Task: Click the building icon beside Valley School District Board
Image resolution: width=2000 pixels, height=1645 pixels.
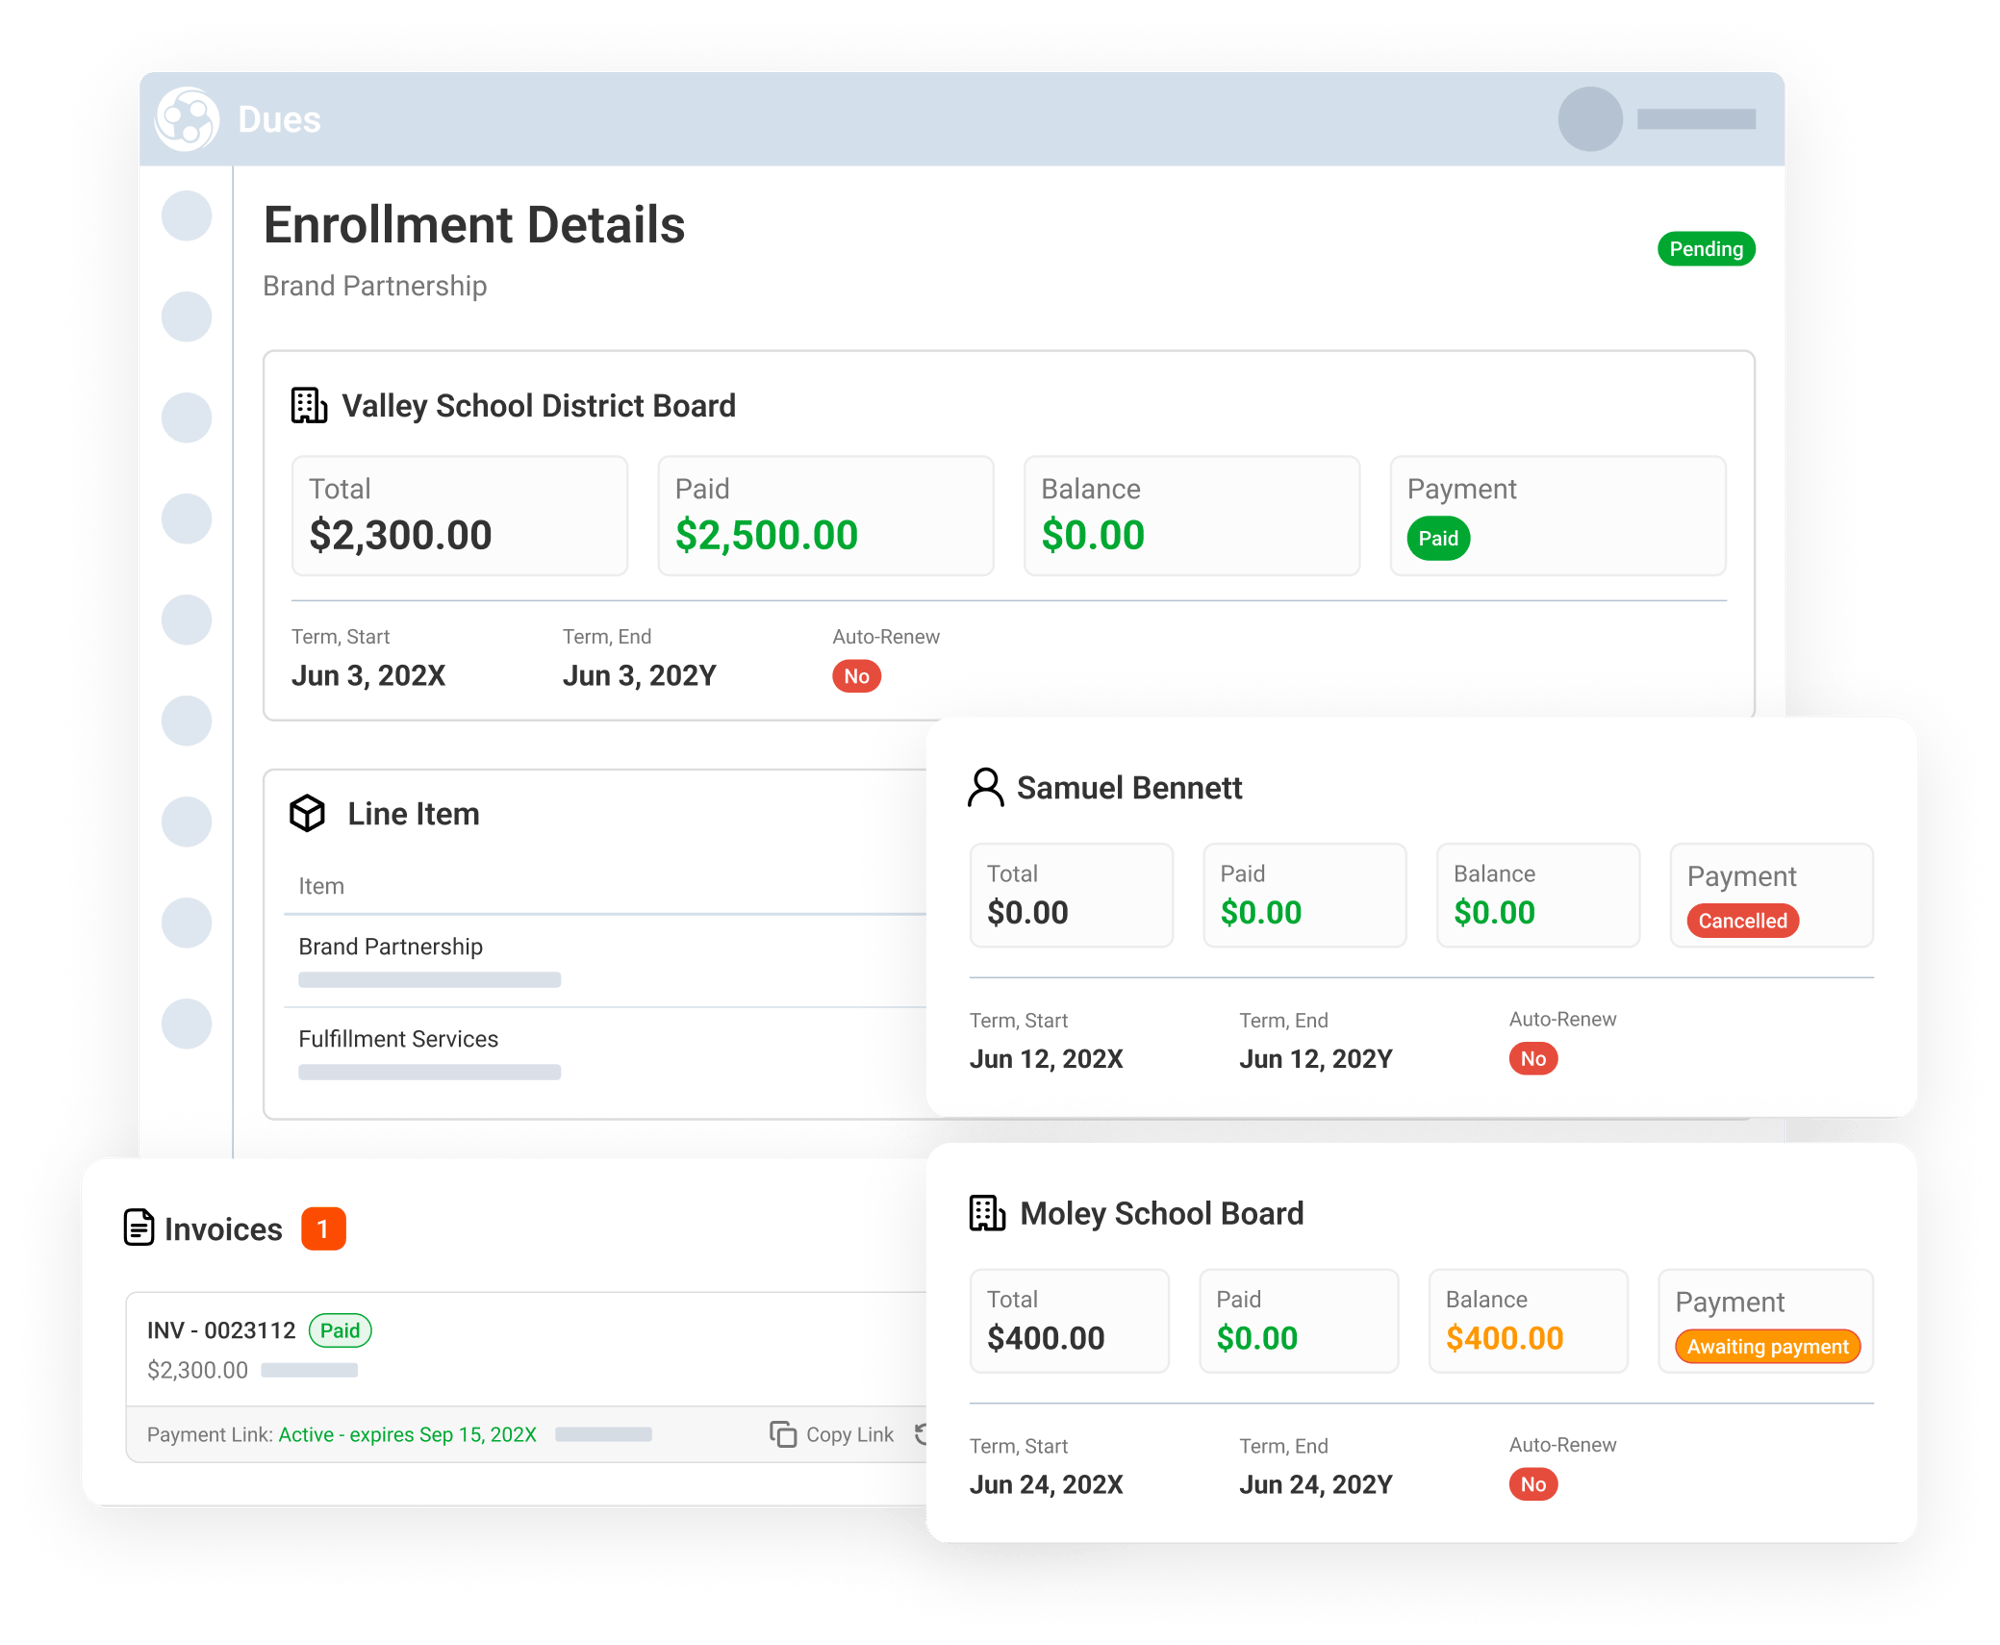Action: [x=309, y=406]
